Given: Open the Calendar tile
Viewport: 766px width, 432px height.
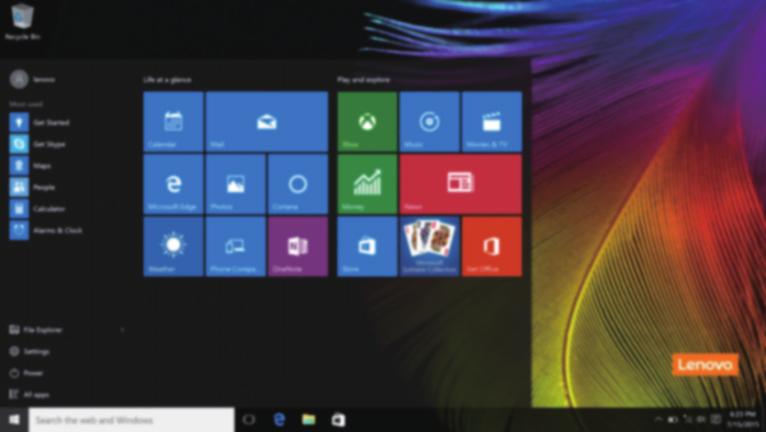Looking at the screenshot, I should (173, 122).
